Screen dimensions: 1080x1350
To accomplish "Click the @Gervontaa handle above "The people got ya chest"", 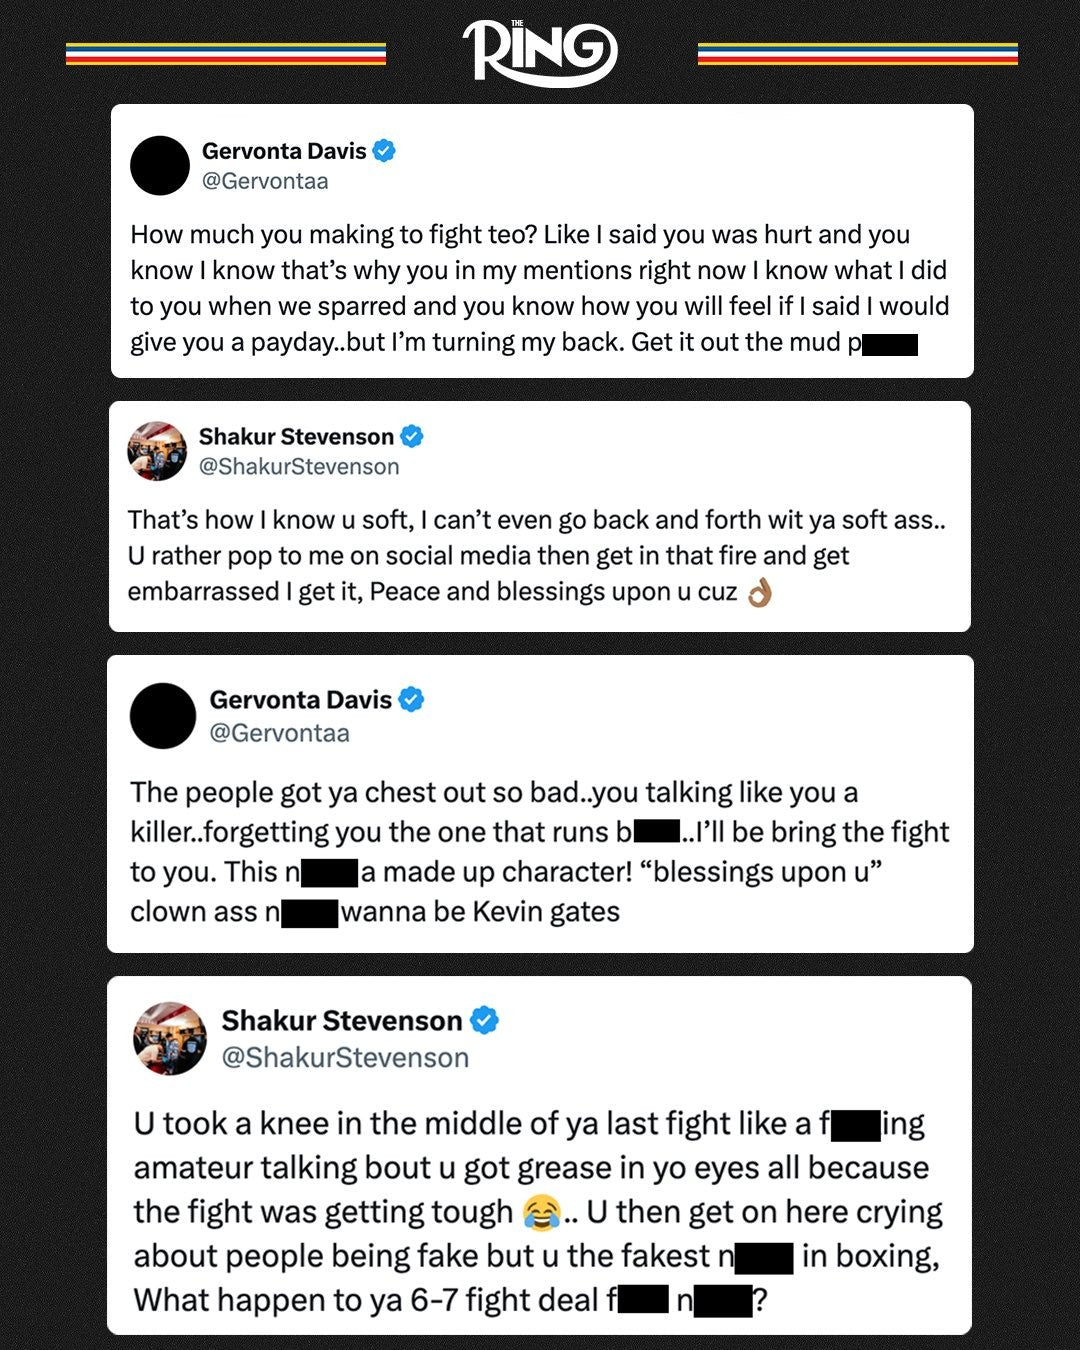I will [279, 733].
